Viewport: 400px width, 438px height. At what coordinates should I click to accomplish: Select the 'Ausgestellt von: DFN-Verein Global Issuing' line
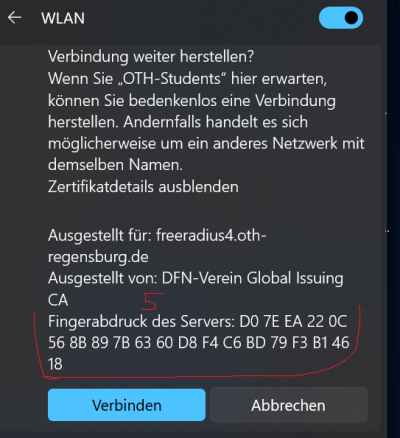(x=196, y=278)
